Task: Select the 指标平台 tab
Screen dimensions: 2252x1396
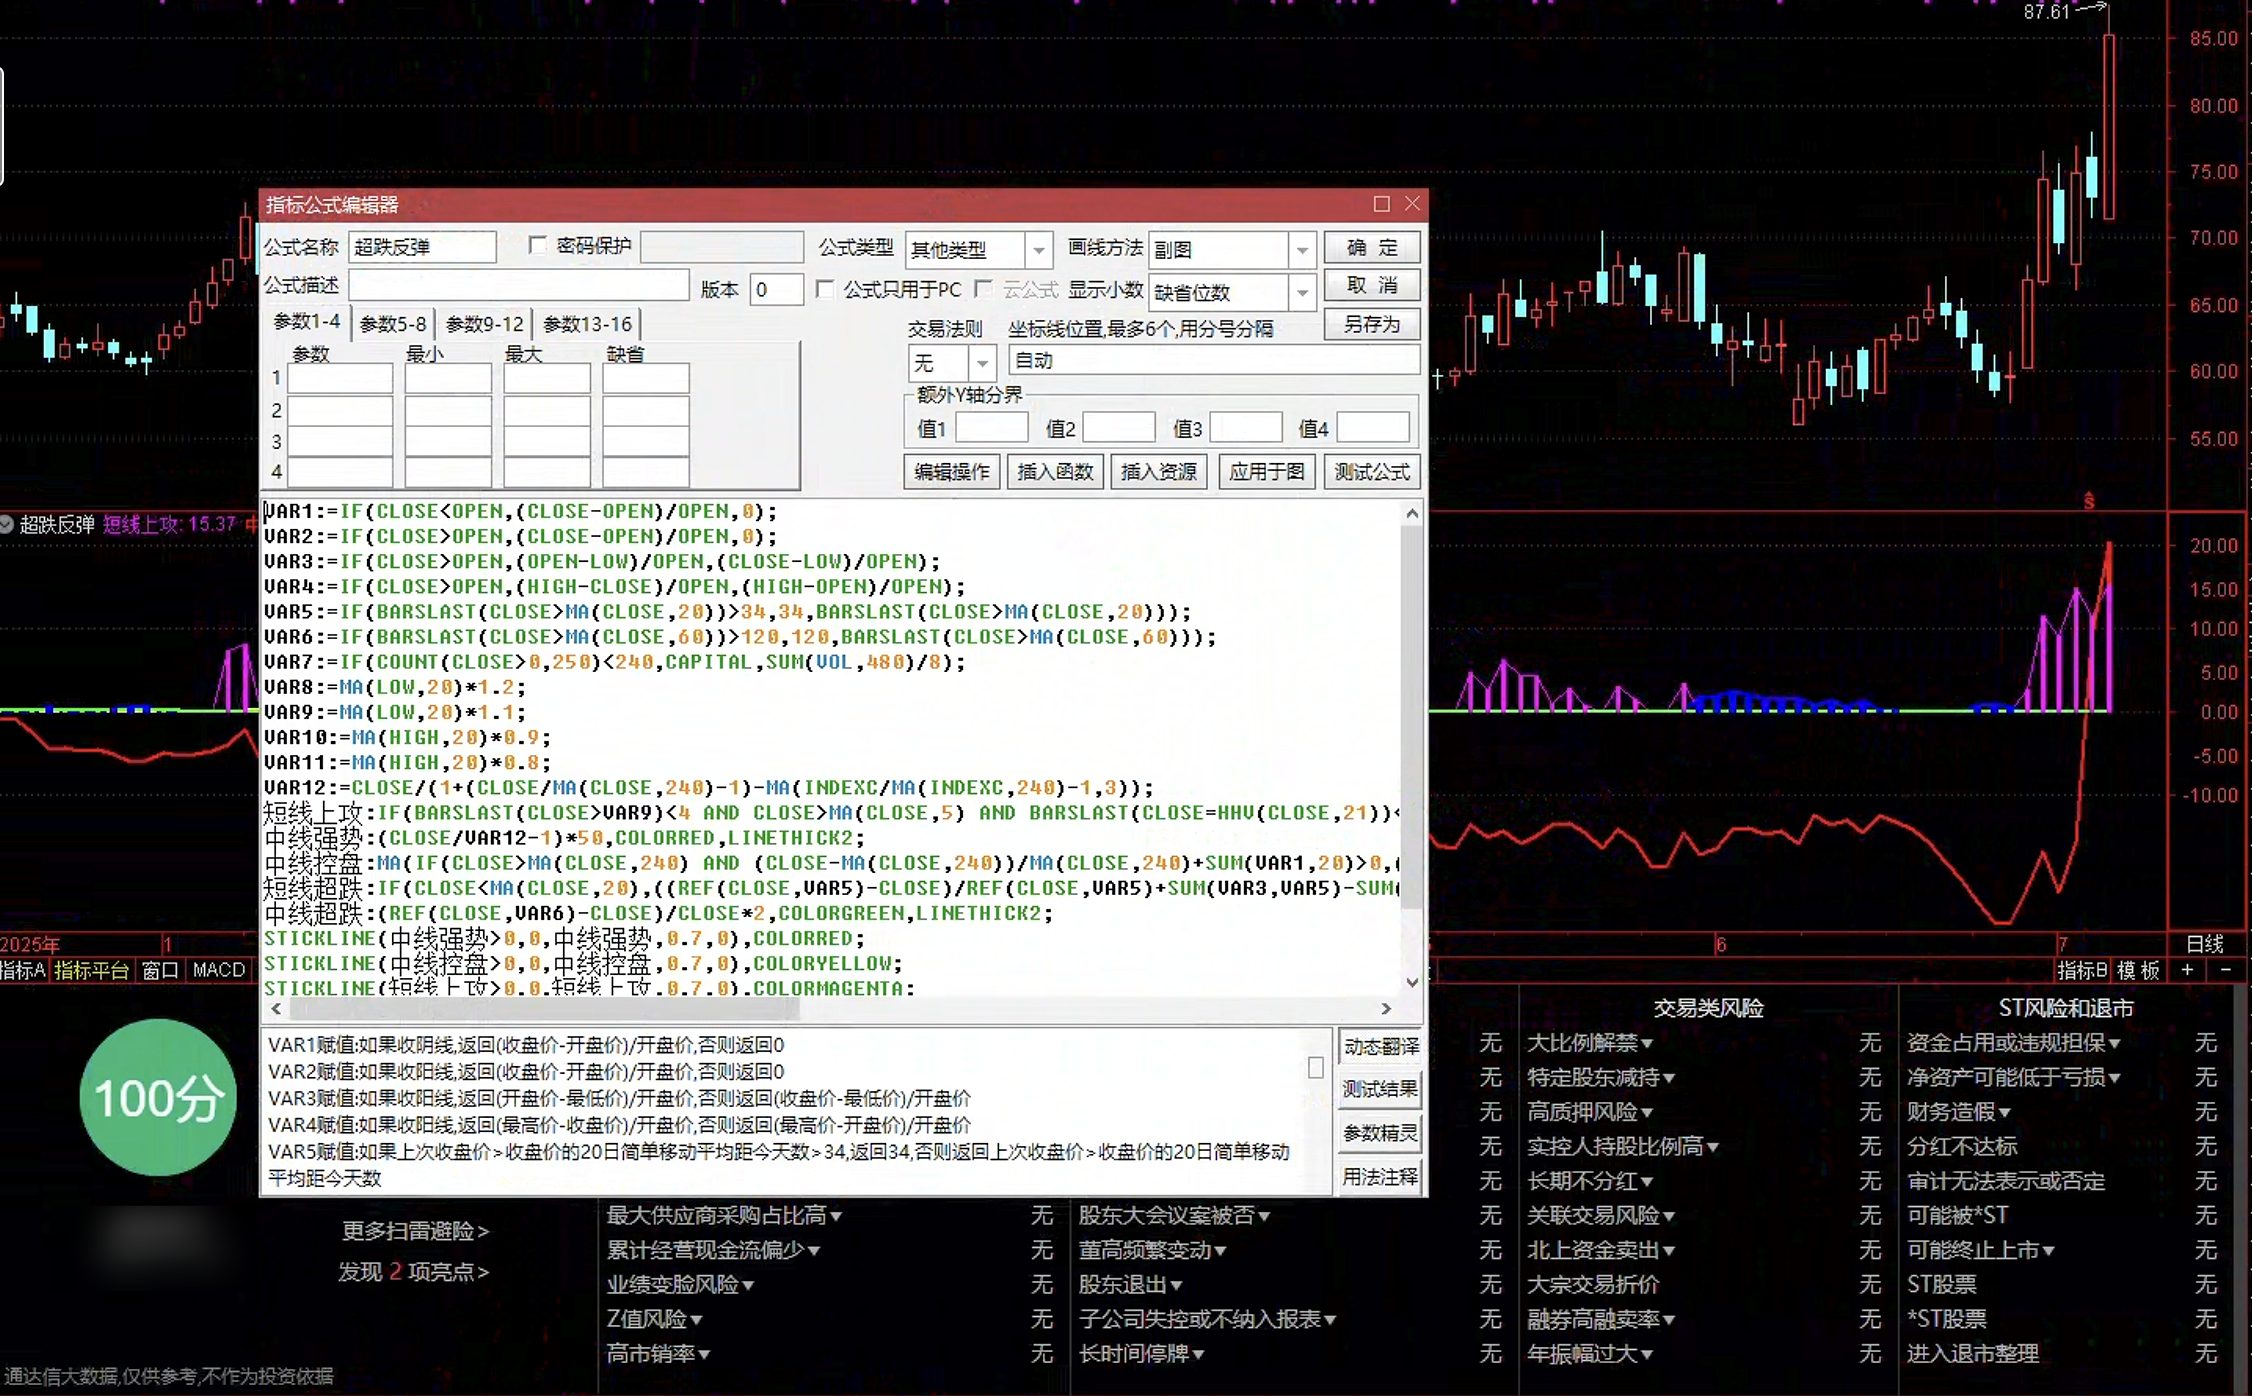Action: (91, 970)
